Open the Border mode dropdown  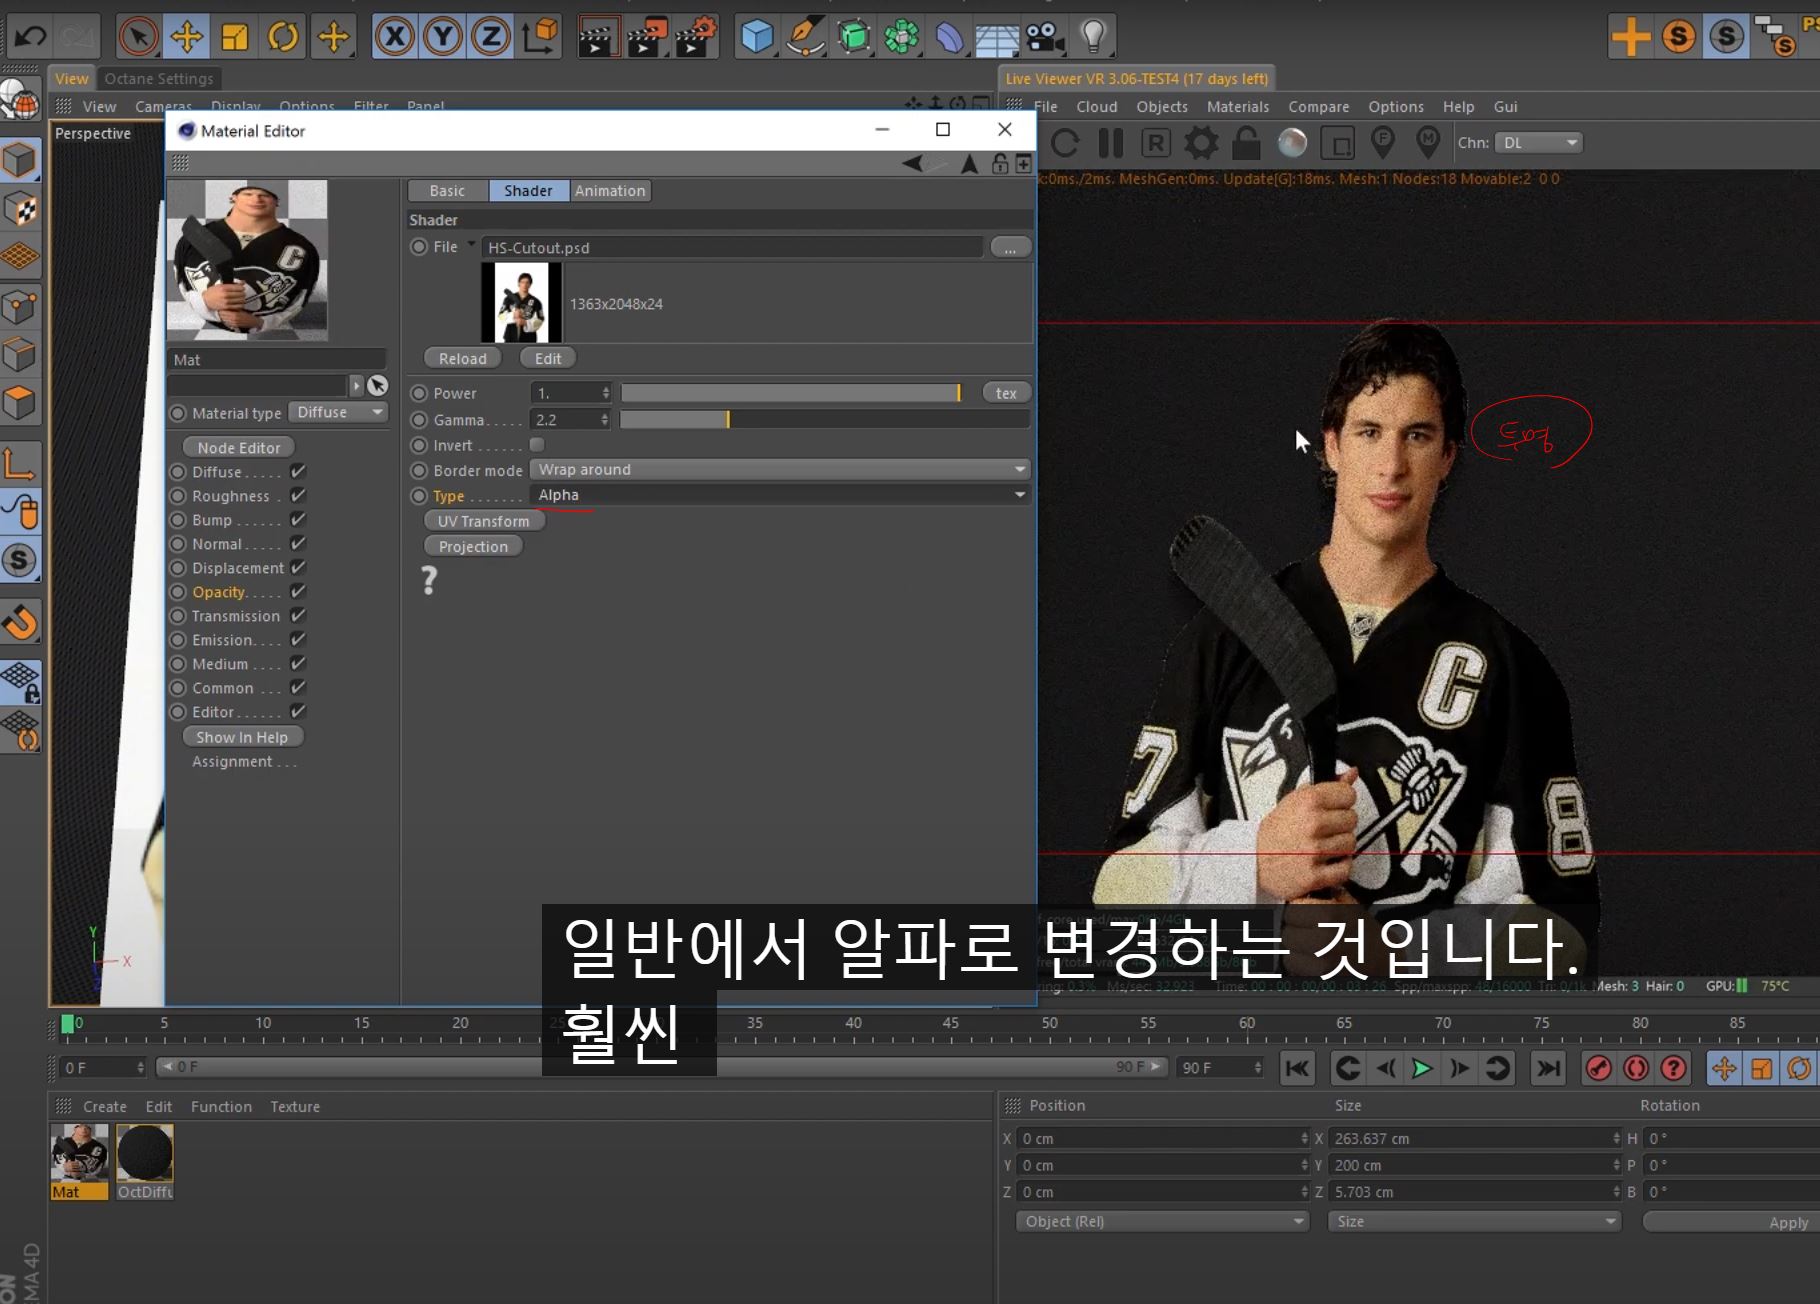(x=780, y=469)
